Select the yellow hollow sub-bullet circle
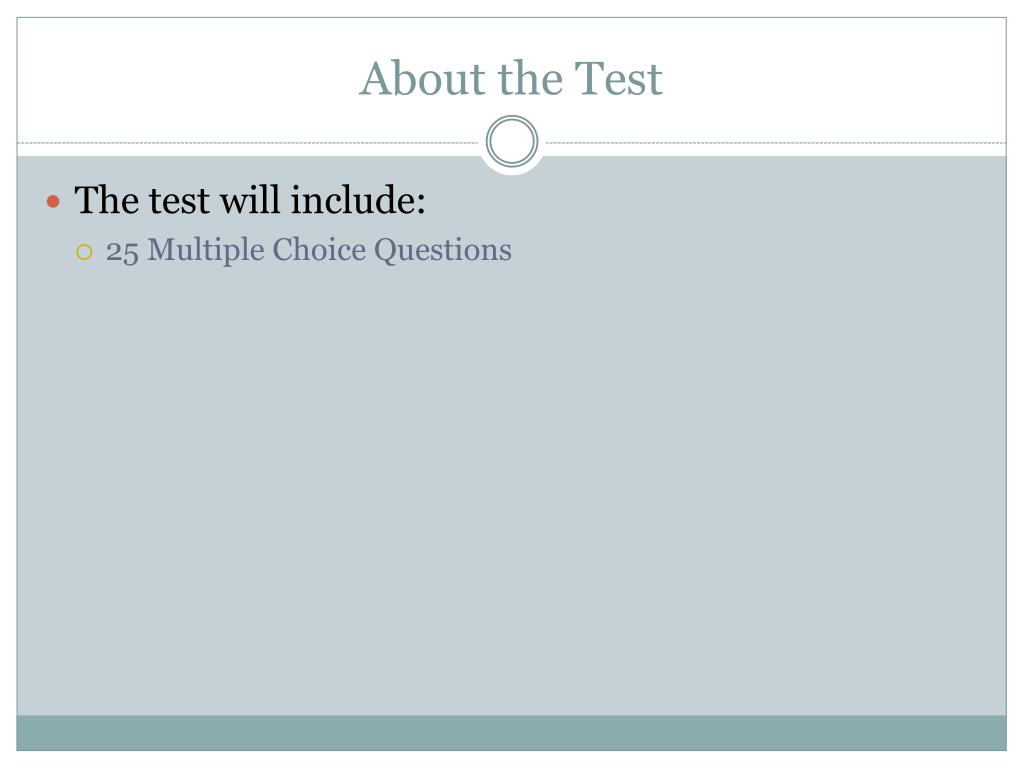The height and width of the screenshot is (768, 1024). tap(84, 252)
